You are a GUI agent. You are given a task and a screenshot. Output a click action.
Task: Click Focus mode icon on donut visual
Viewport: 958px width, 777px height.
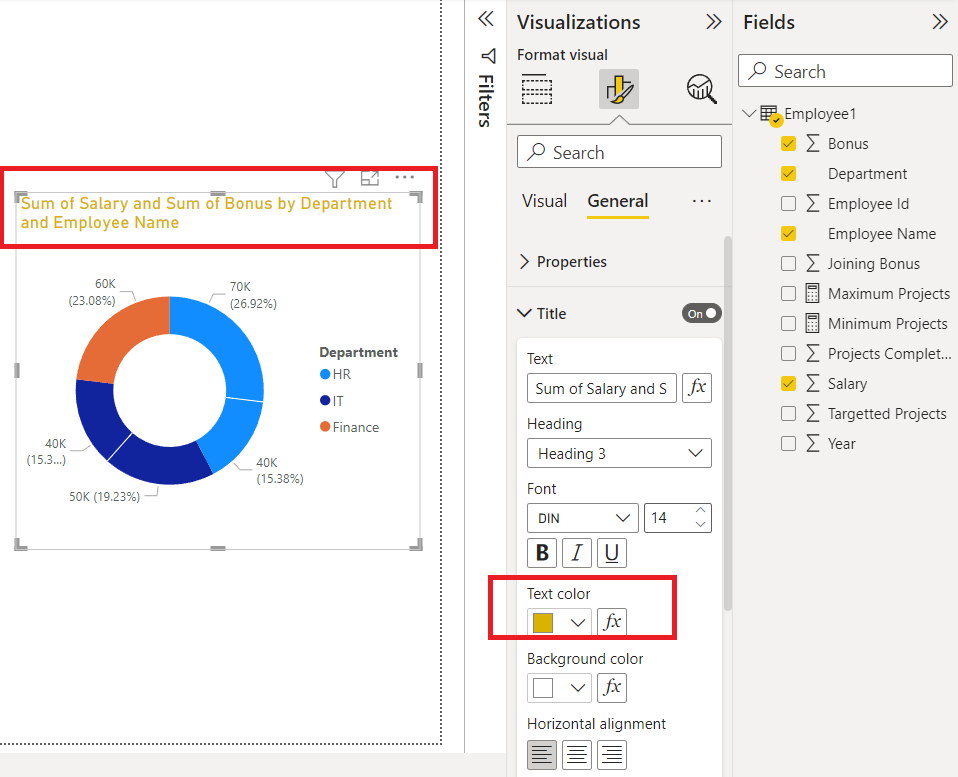pos(370,178)
